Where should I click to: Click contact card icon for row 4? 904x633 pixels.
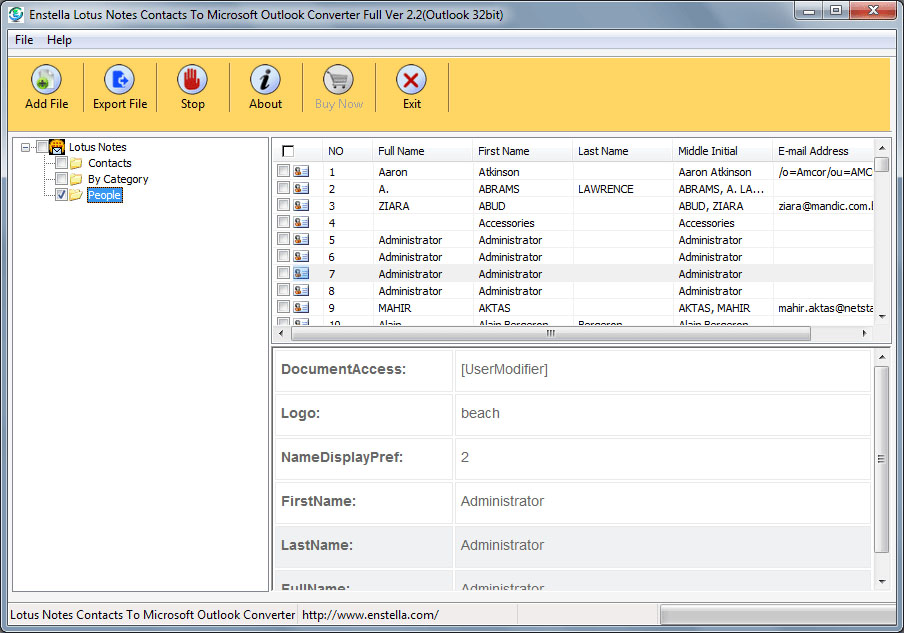click(x=301, y=222)
